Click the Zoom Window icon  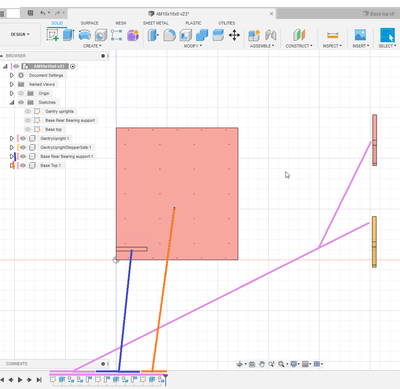[x=271, y=364]
